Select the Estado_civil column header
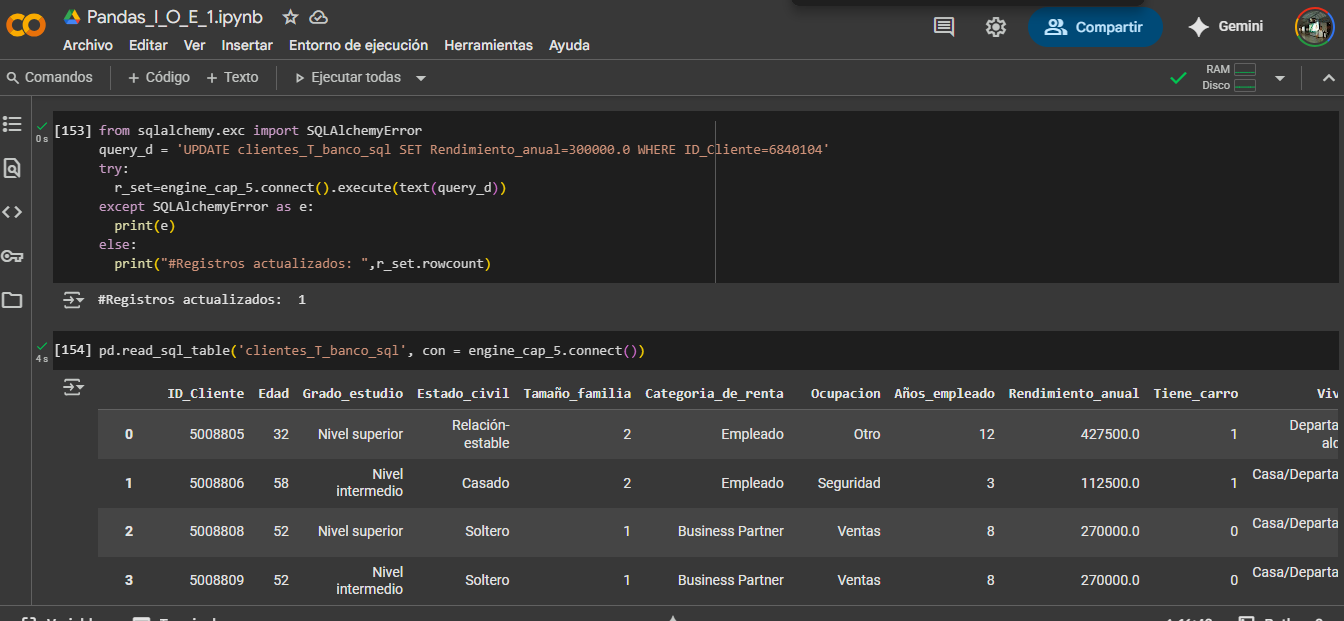 [463, 393]
